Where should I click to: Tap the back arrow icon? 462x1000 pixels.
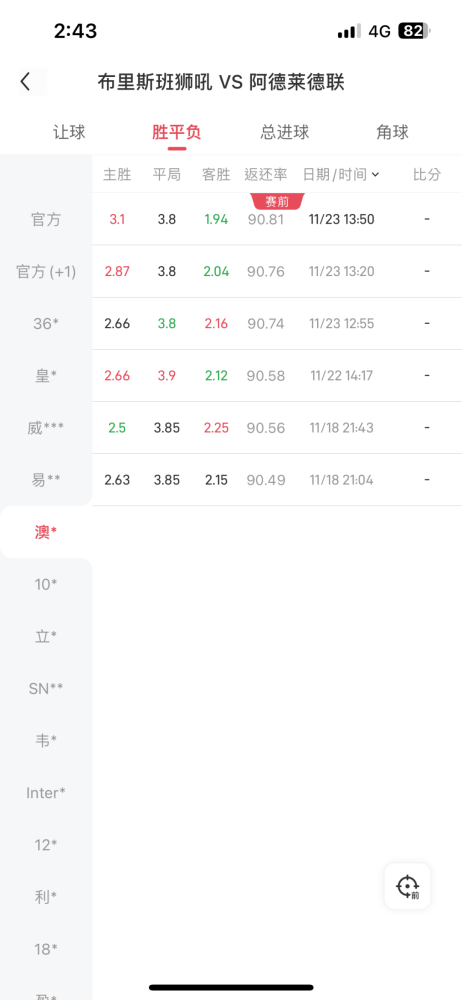tap(26, 82)
